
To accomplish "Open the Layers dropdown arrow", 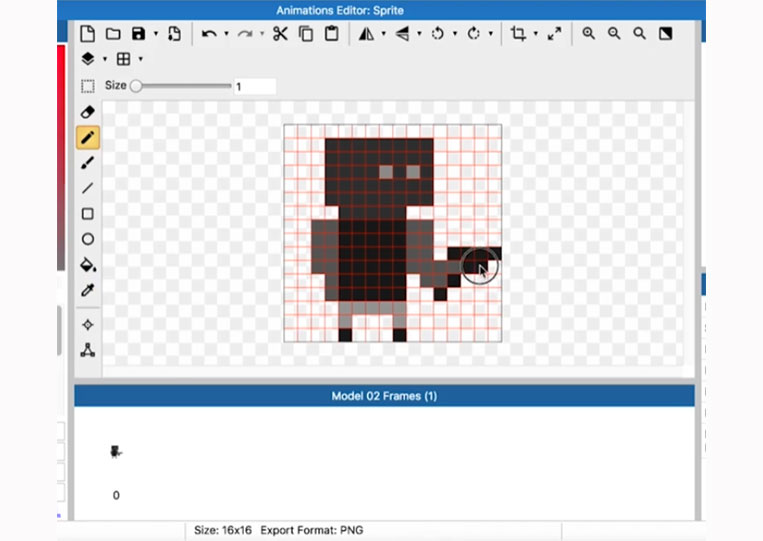I will (x=105, y=59).
